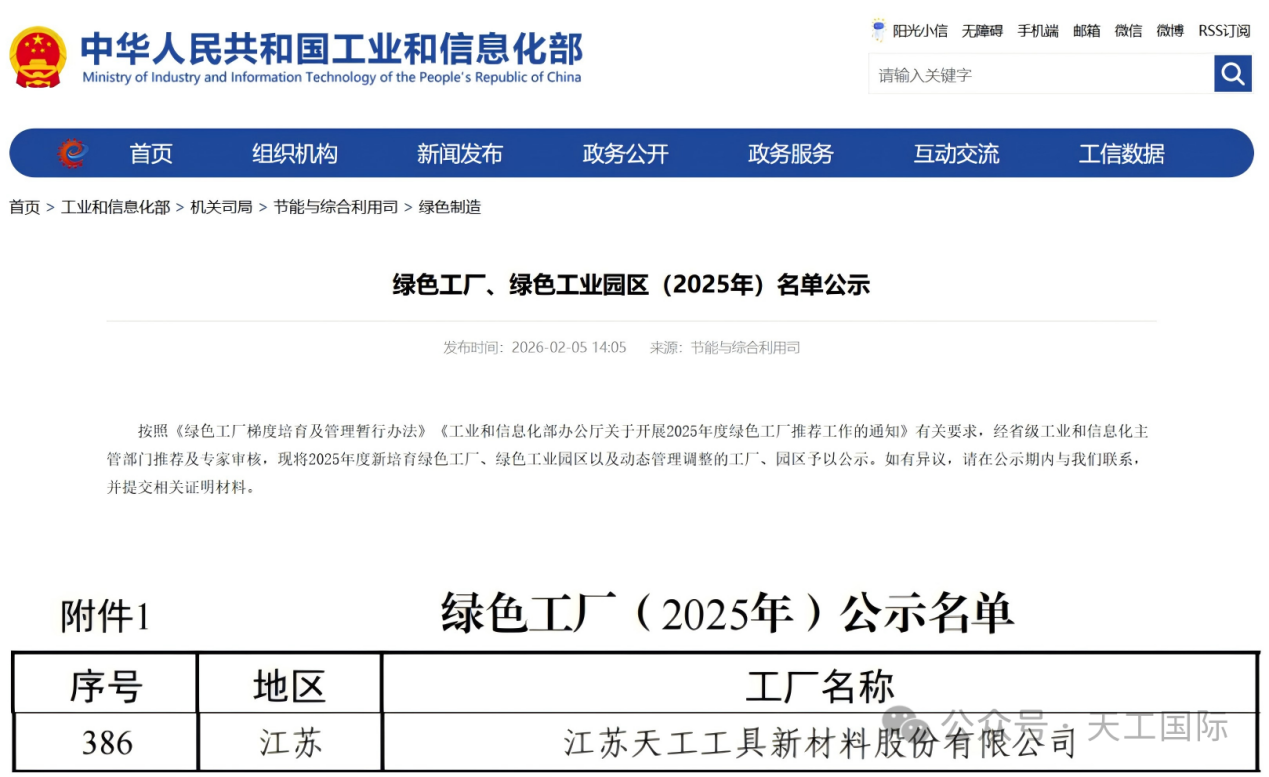The height and width of the screenshot is (777, 1269).
Task: Click the 无障碍 accessibility link
Action: (x=982, y=31)
